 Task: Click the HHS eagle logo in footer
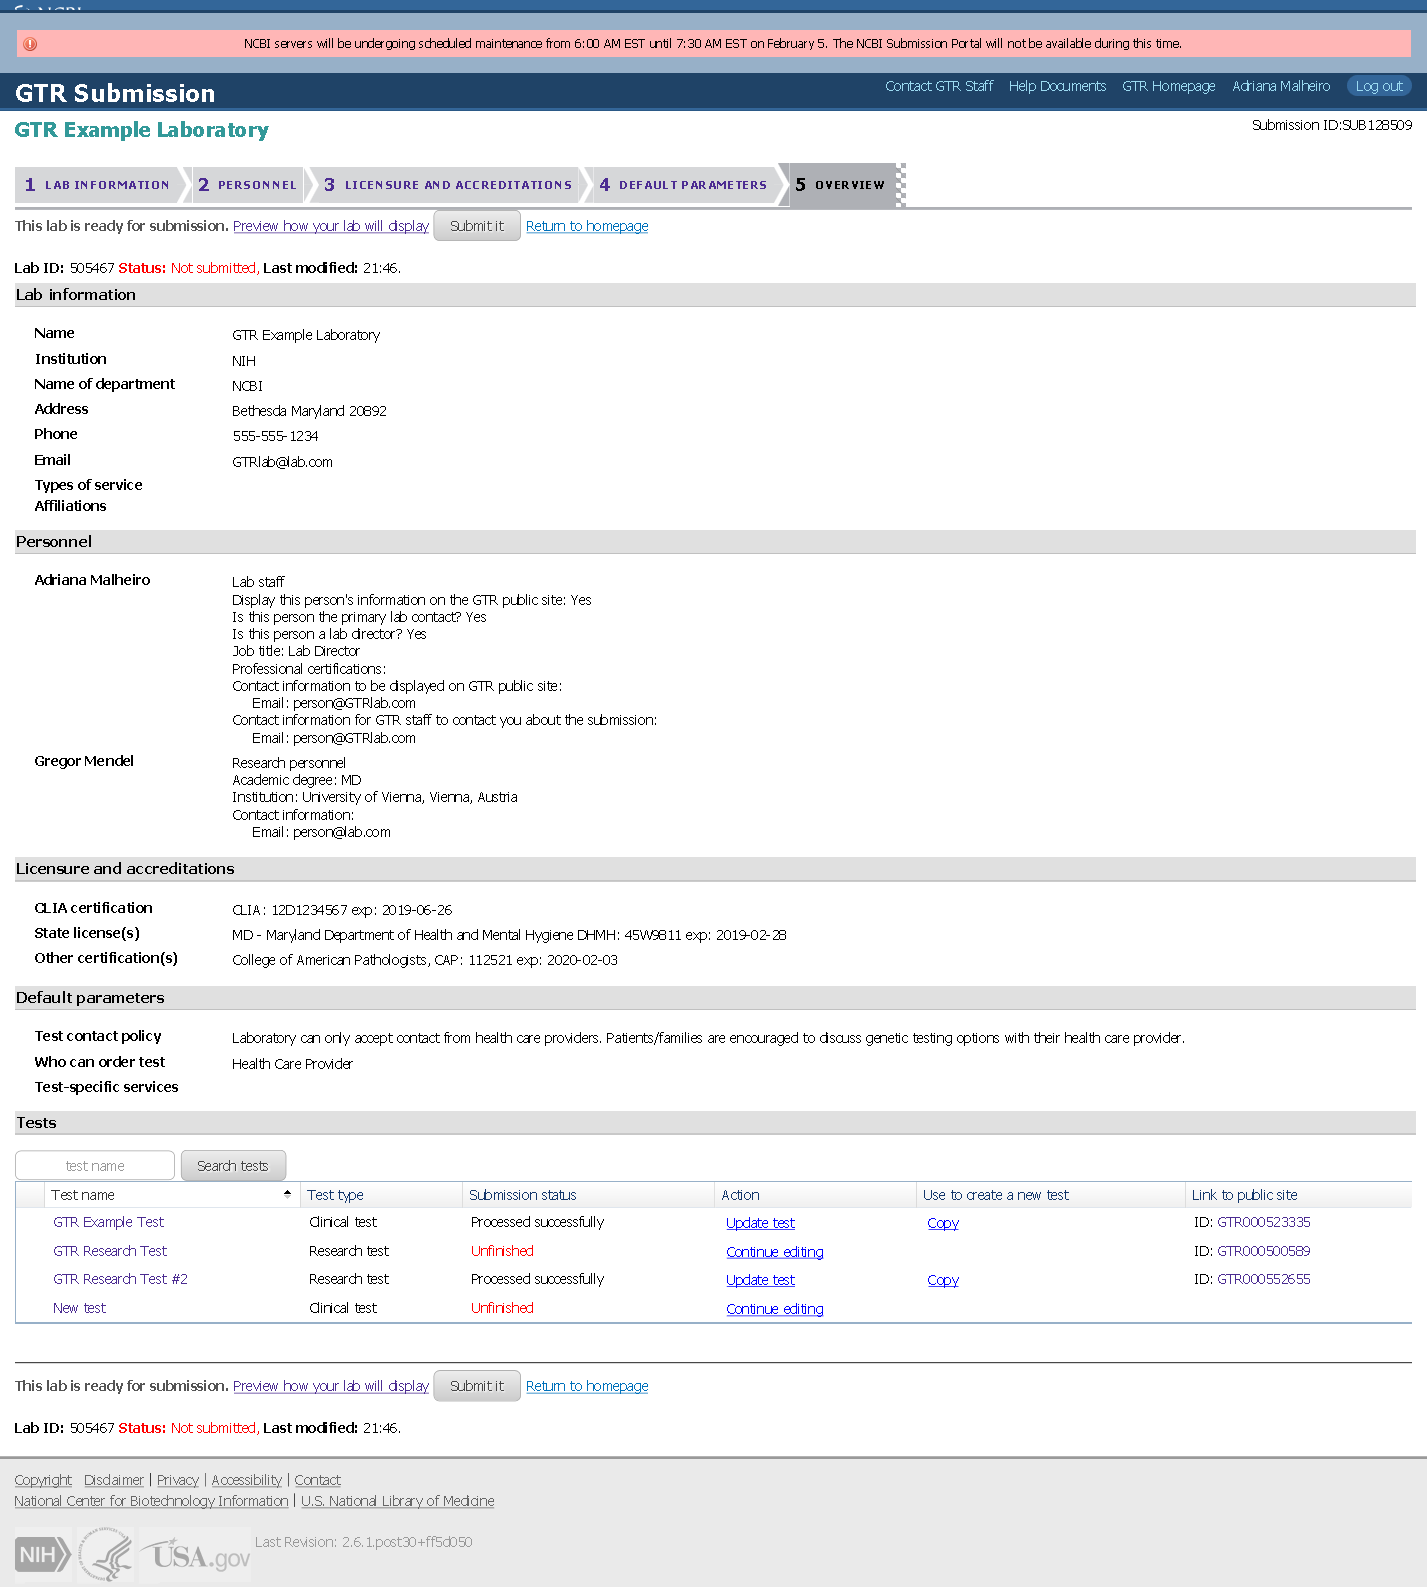106,1555
